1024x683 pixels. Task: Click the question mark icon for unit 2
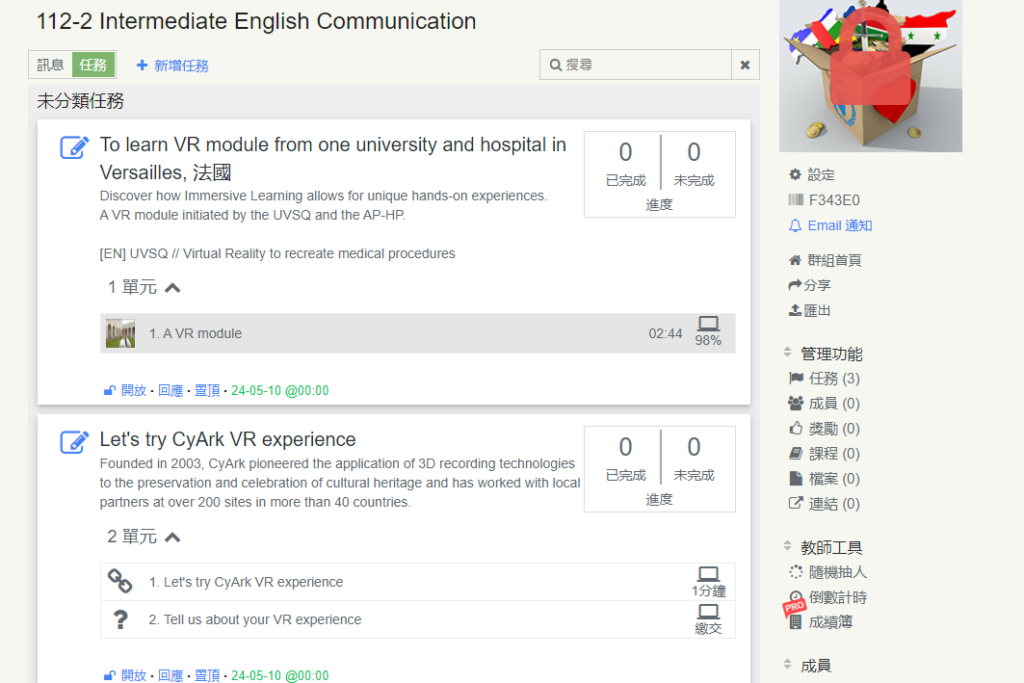(120, 619)
